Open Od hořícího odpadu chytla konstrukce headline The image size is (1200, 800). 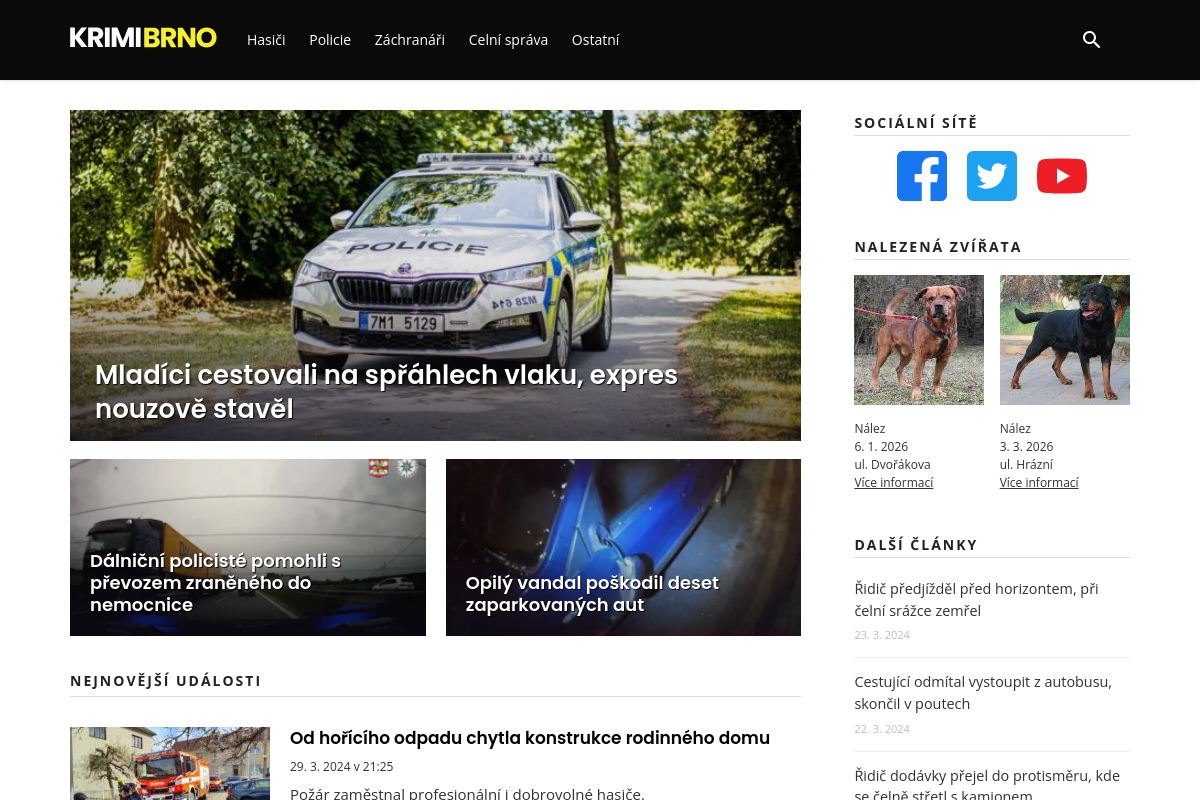pos(530,738)
